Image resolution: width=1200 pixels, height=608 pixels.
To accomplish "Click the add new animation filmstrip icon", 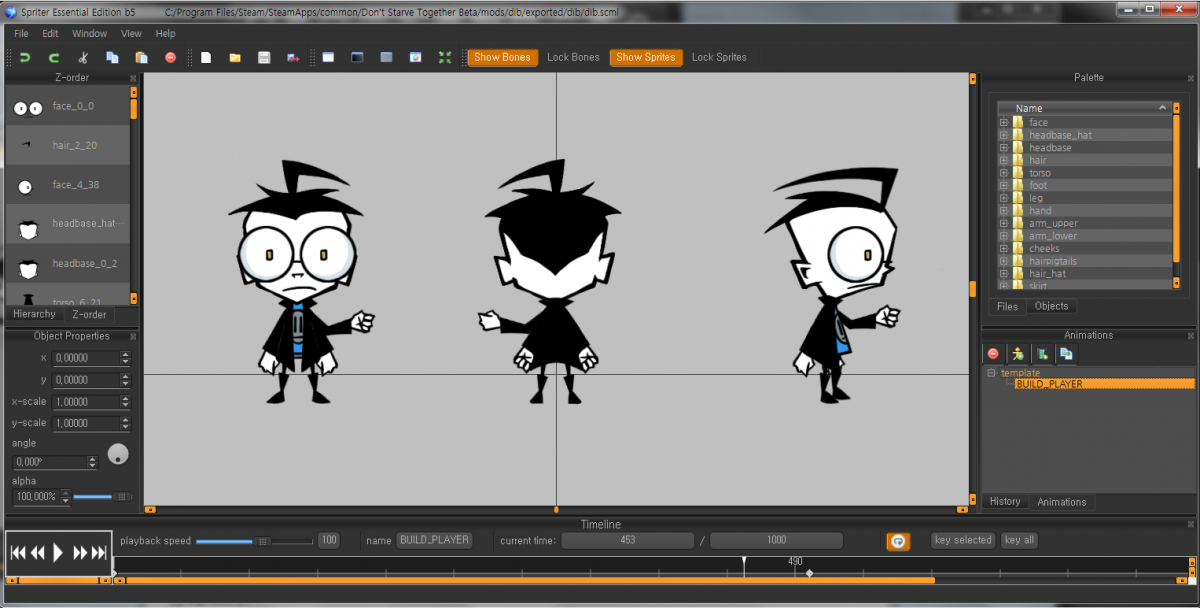I will click(x=1042, y=354).
